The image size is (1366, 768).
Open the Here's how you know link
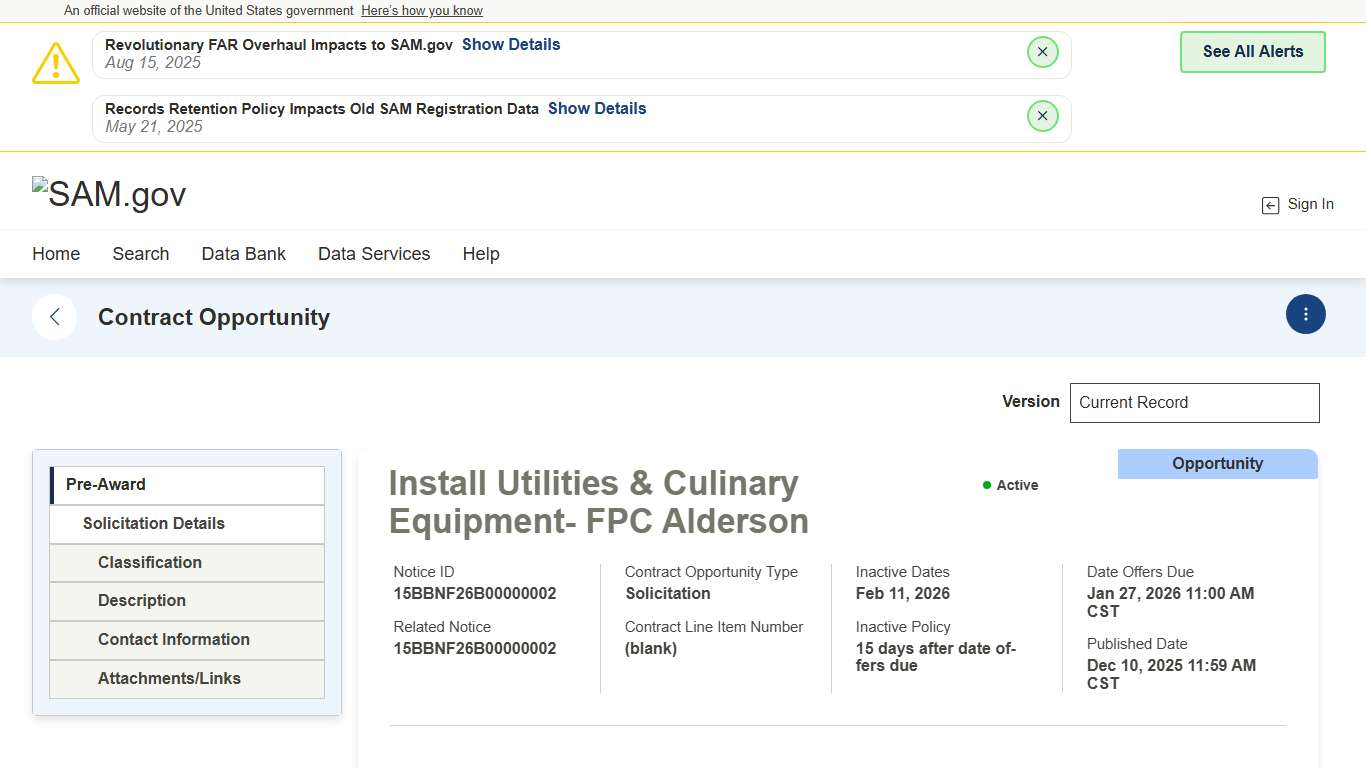[x=421, y=11]
